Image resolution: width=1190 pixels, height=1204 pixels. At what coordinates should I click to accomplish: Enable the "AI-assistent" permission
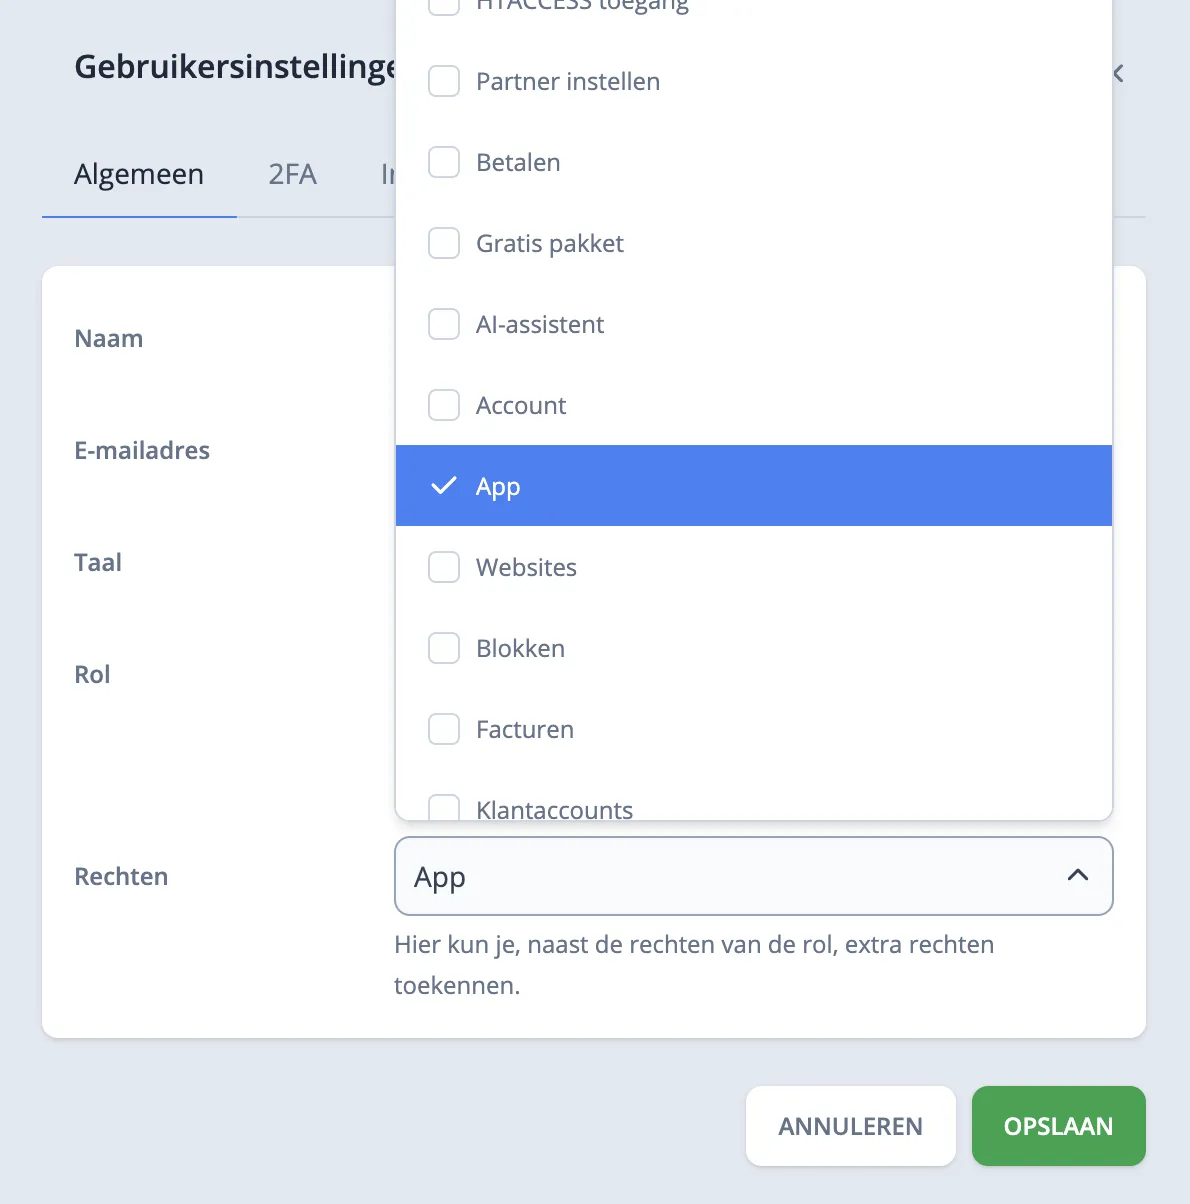click(444, 324)
